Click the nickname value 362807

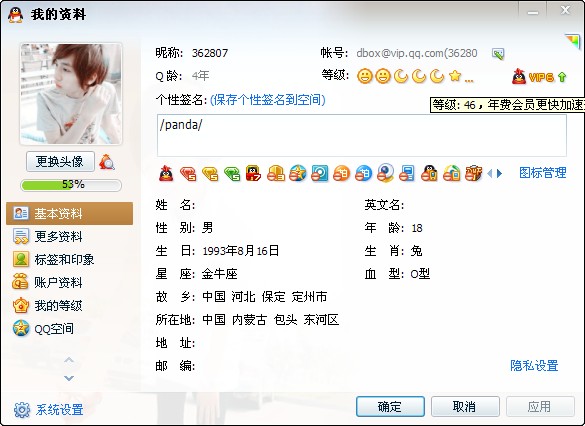click(x=210, y=53)
